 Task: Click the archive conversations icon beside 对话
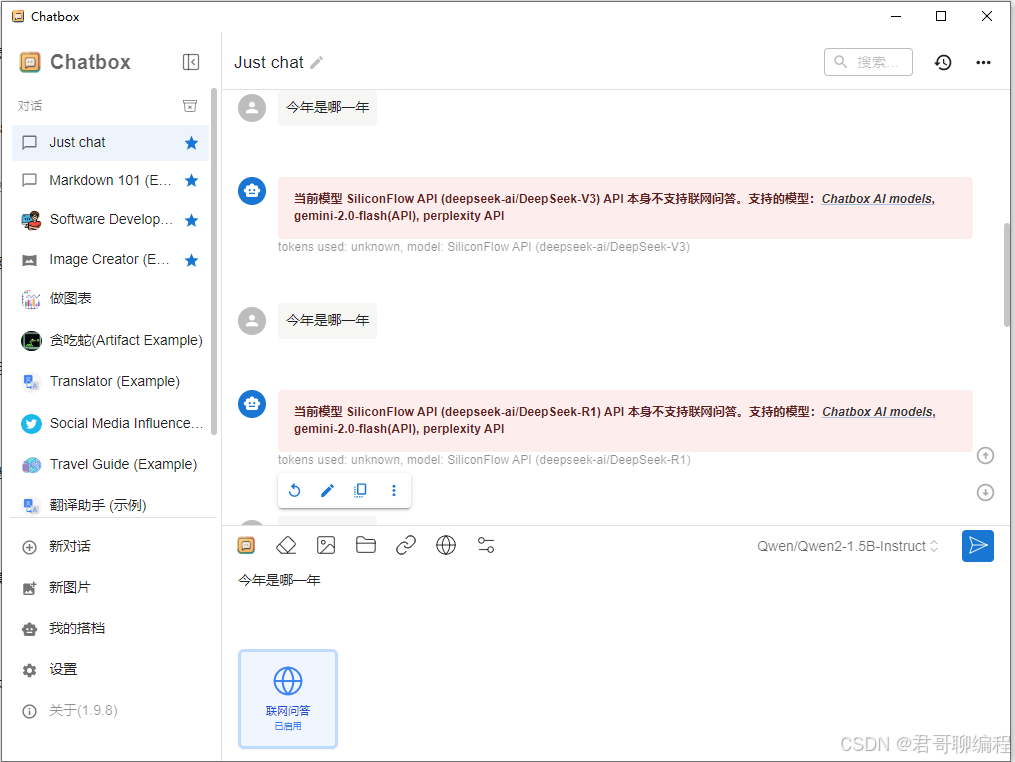coord(190,106)
